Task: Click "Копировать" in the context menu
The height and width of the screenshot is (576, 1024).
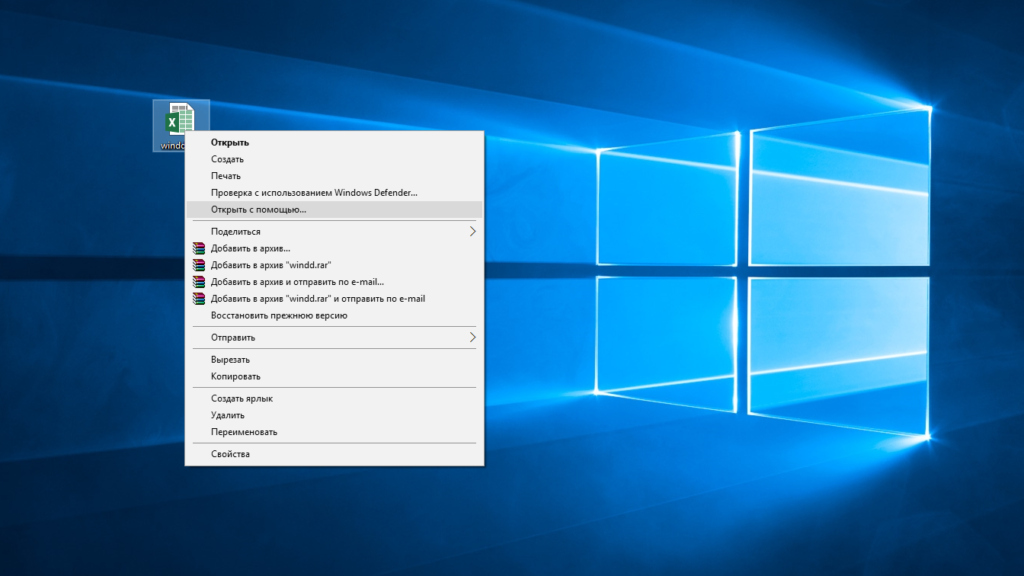Action: (235, 376)
